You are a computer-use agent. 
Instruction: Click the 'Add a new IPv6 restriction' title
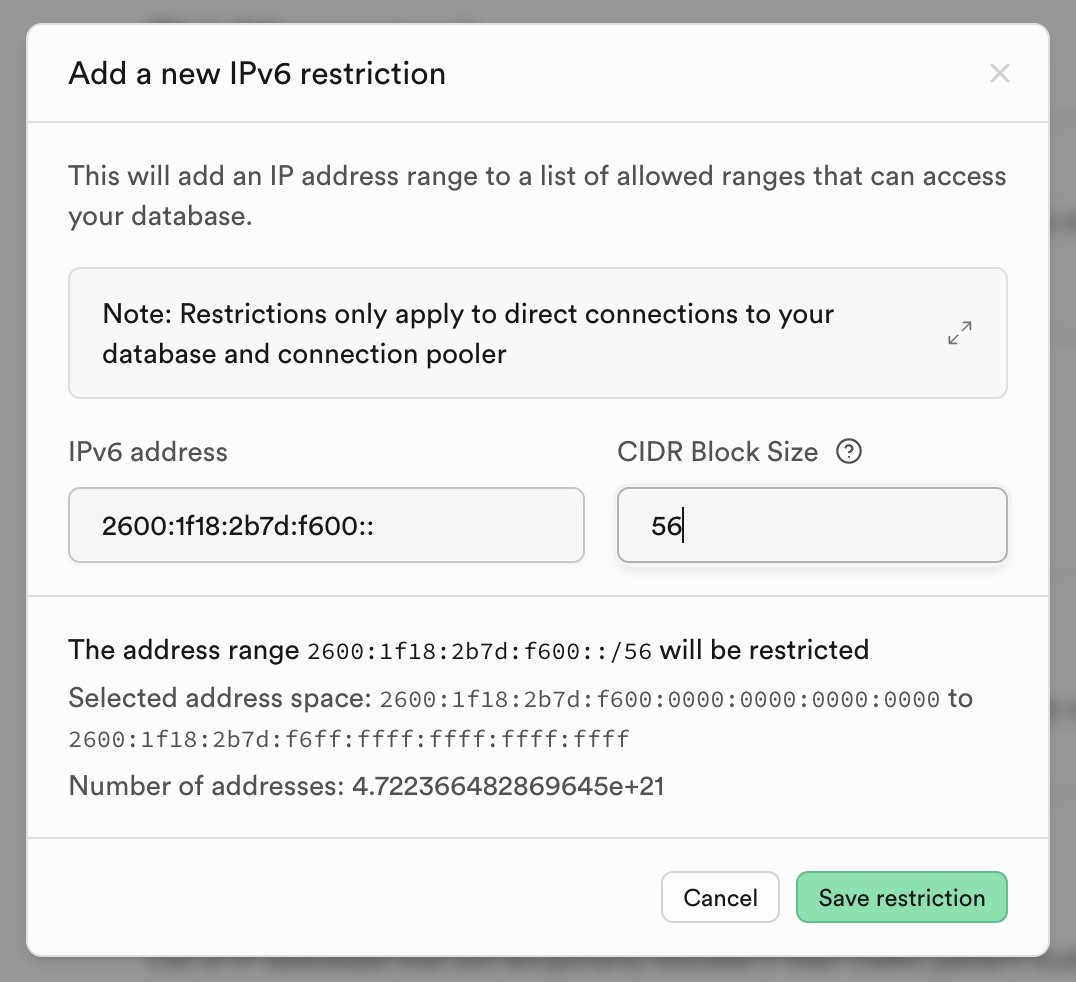(x=257, y=73)
